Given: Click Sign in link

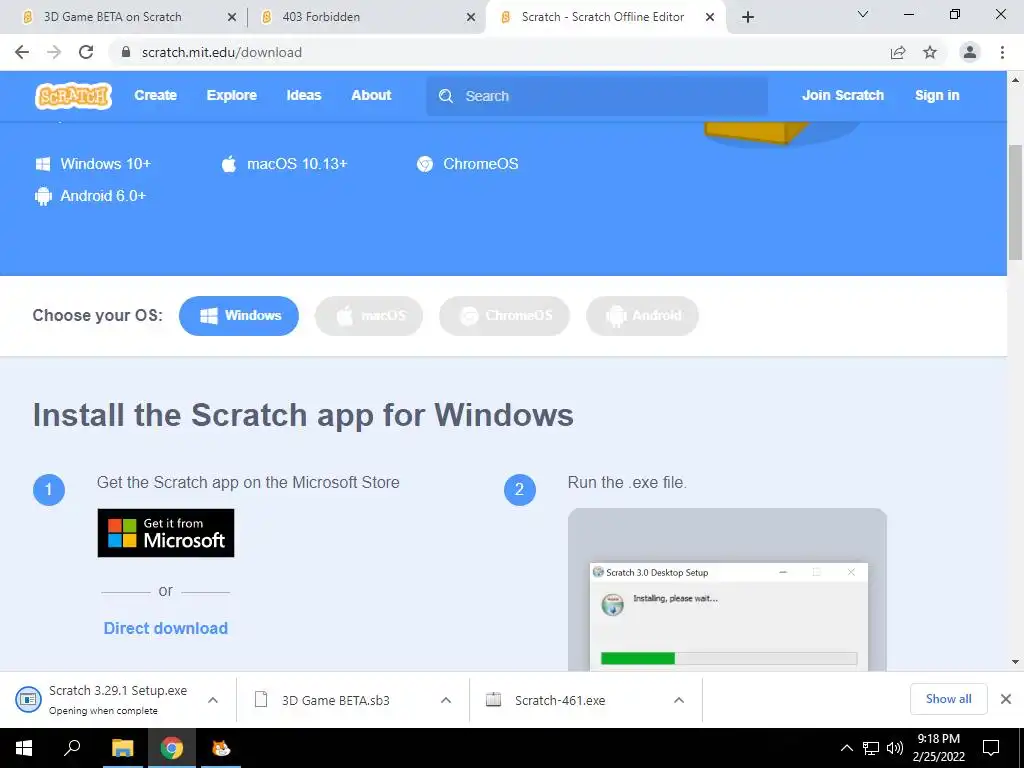Looking at the screenshot, I should coord(937,95).
